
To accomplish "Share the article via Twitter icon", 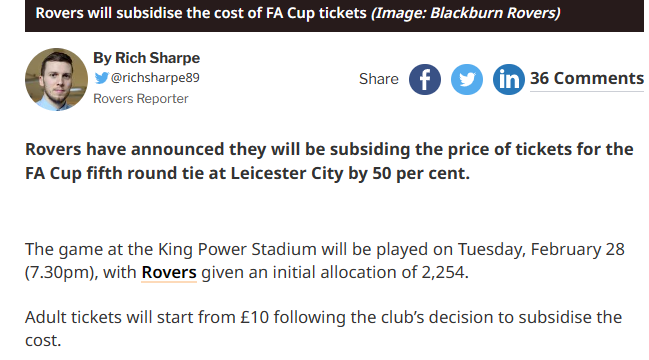I will [466, 79].
